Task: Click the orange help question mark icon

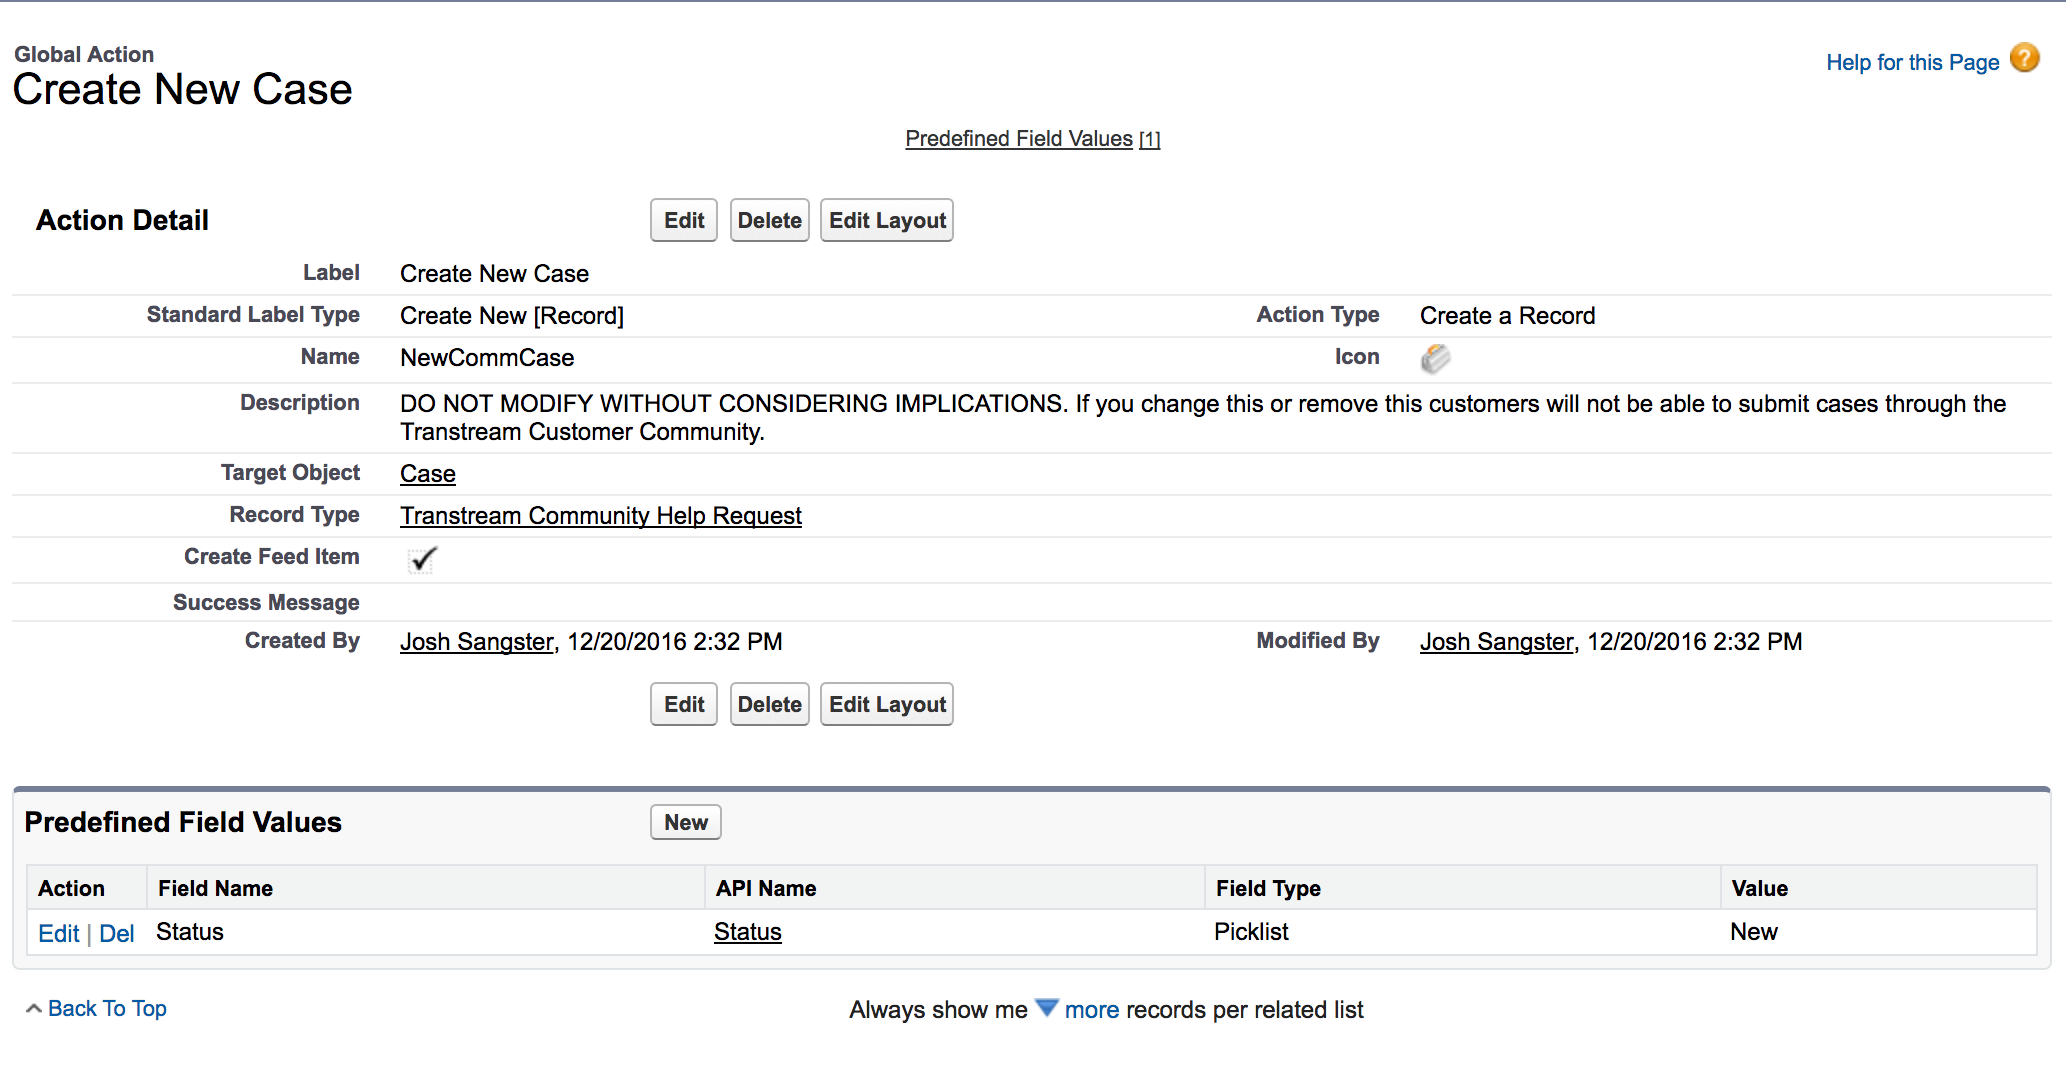Action: 2024,59
